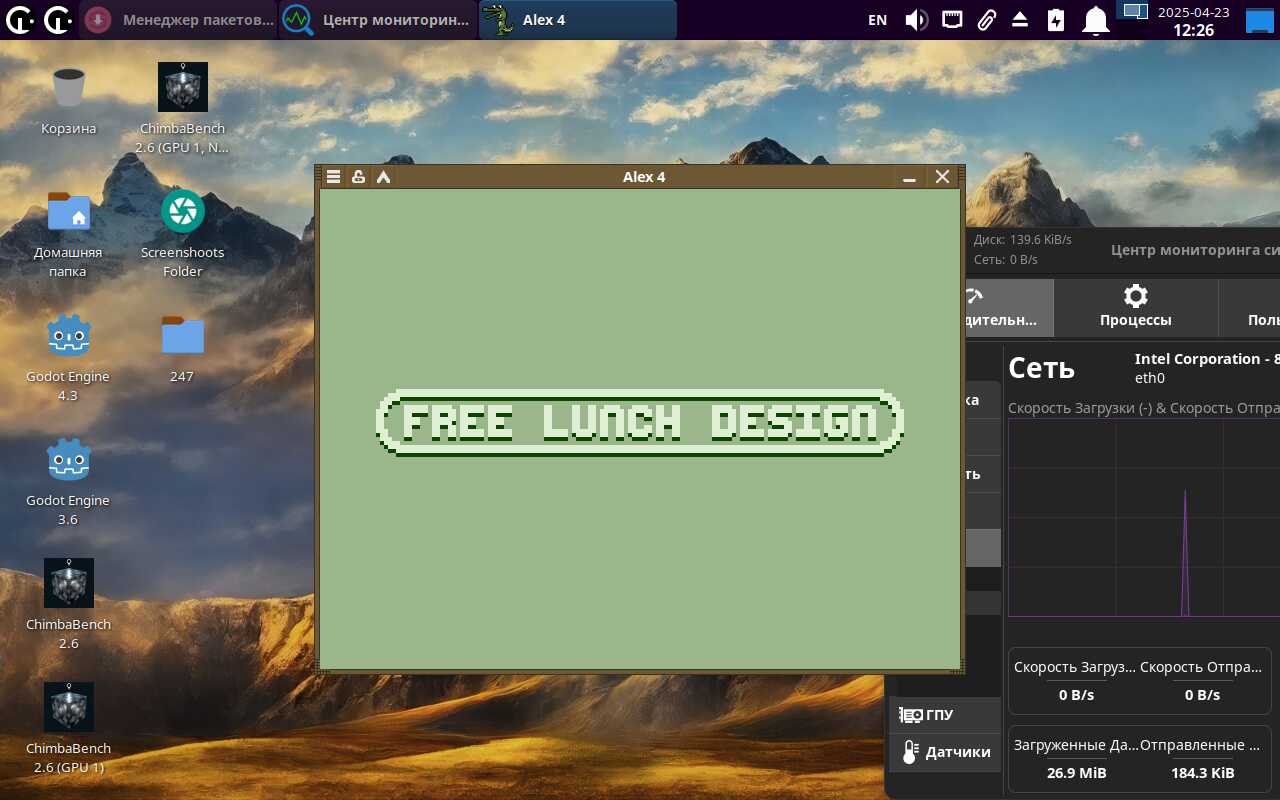
Task: Close the Alex 4 game window
Action: [x=942, y=177]
